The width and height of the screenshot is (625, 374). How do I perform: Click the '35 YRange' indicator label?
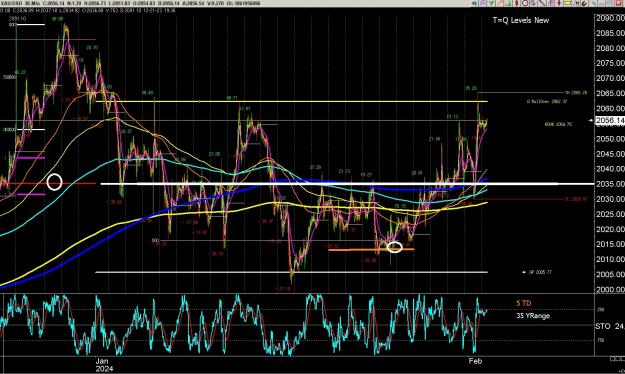point(533,316)
